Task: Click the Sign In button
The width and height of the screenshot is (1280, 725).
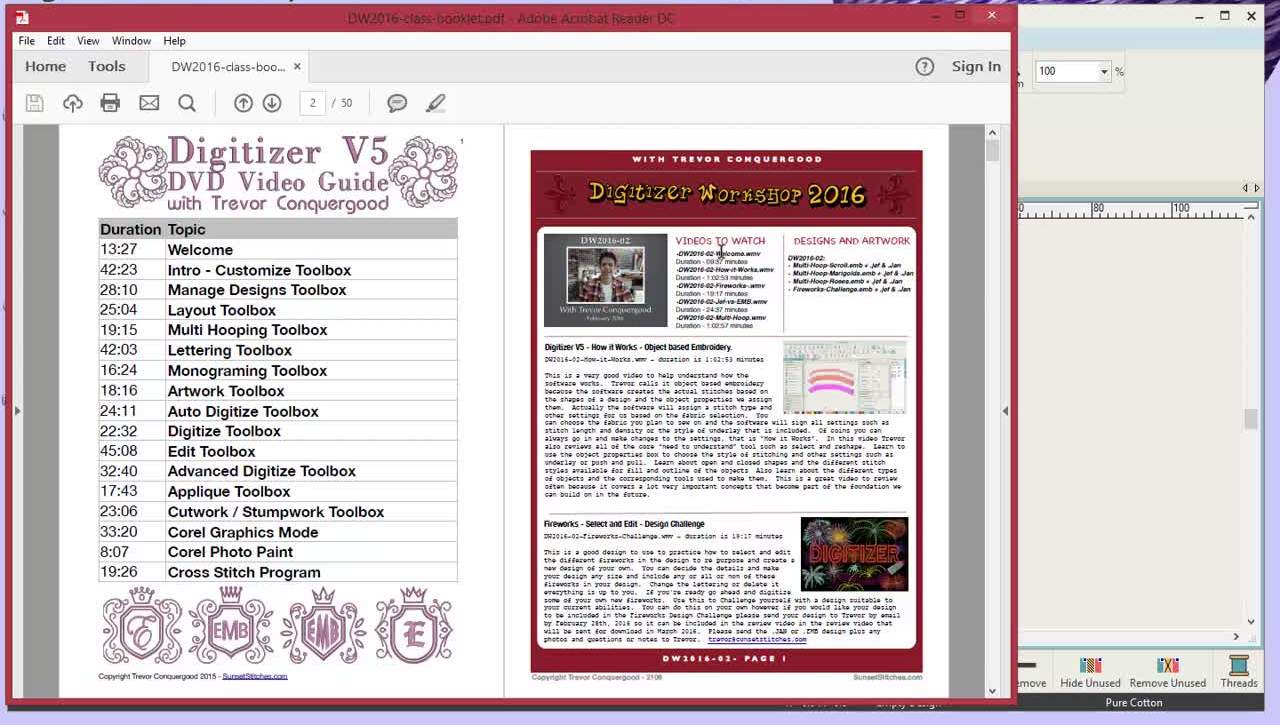Action: pyautogui.click(x=976, y=66)
